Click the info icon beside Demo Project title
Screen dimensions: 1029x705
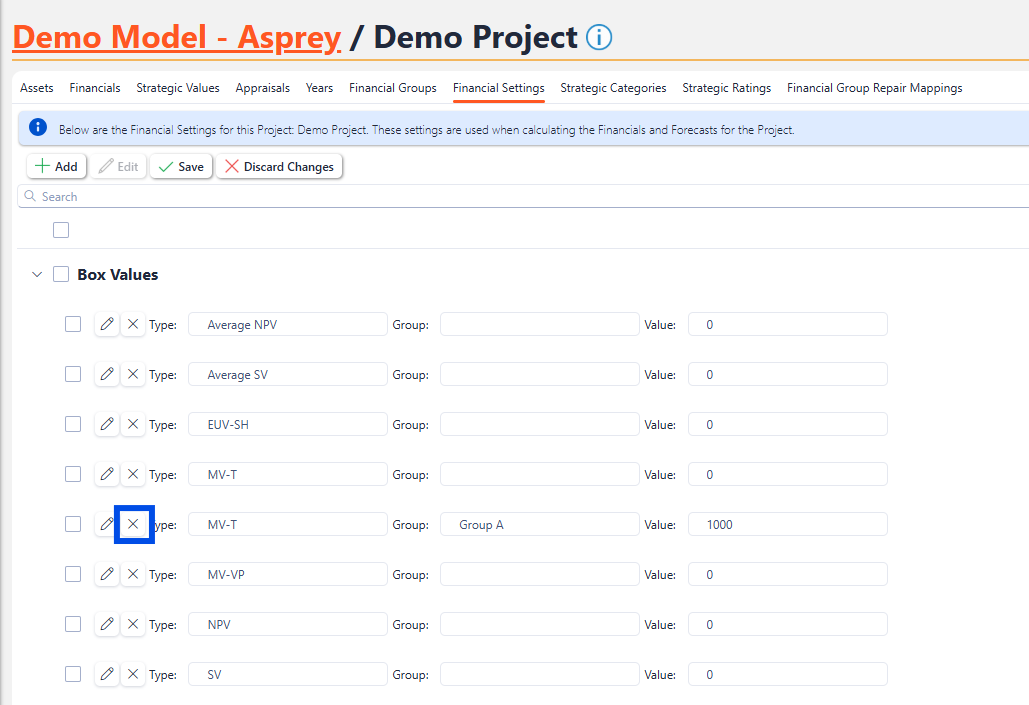pos(598,38)
